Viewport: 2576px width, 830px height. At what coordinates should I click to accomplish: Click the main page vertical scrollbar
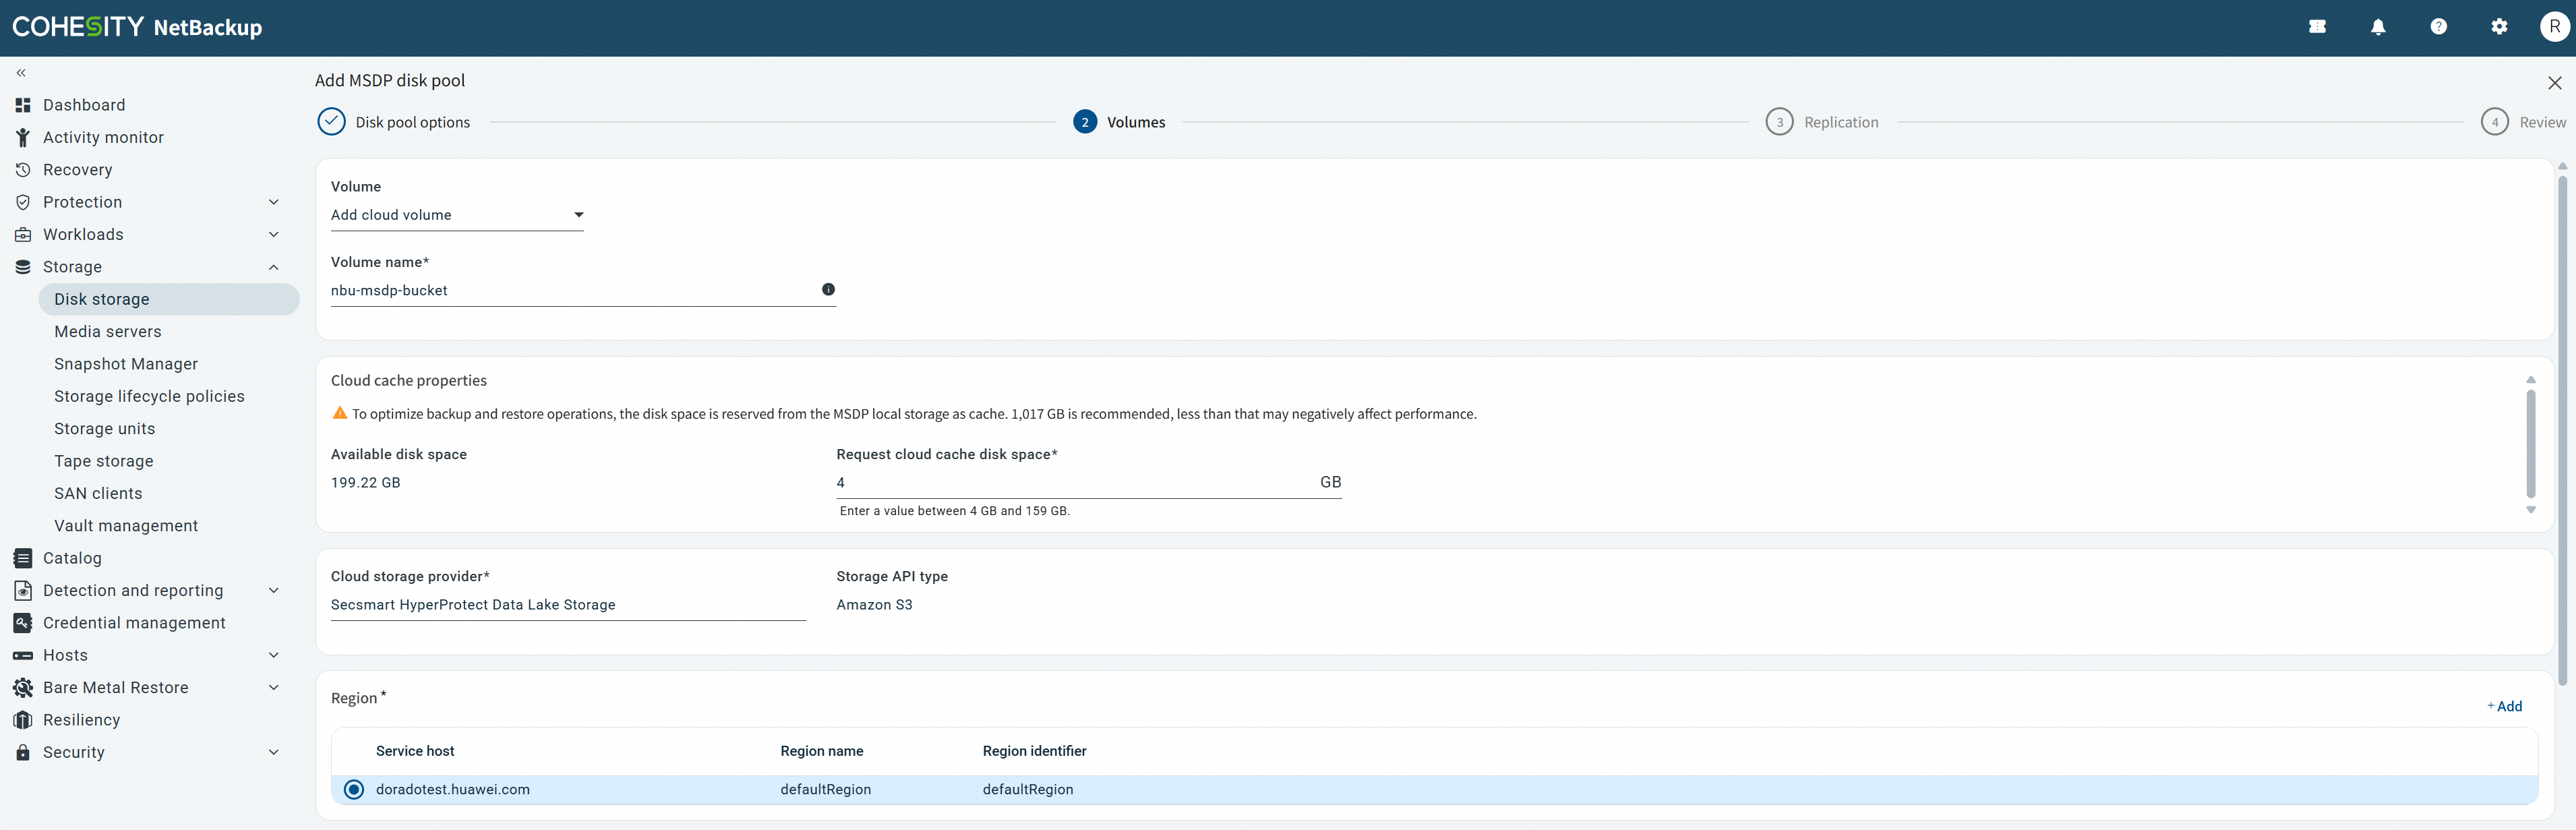[2562, 430]
